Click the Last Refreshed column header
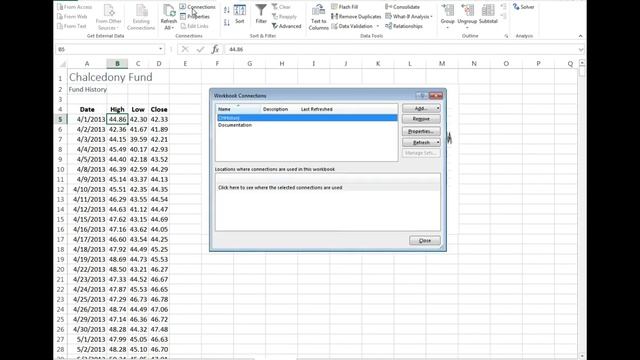Screen dimensions: 640x360 [317, 109]
